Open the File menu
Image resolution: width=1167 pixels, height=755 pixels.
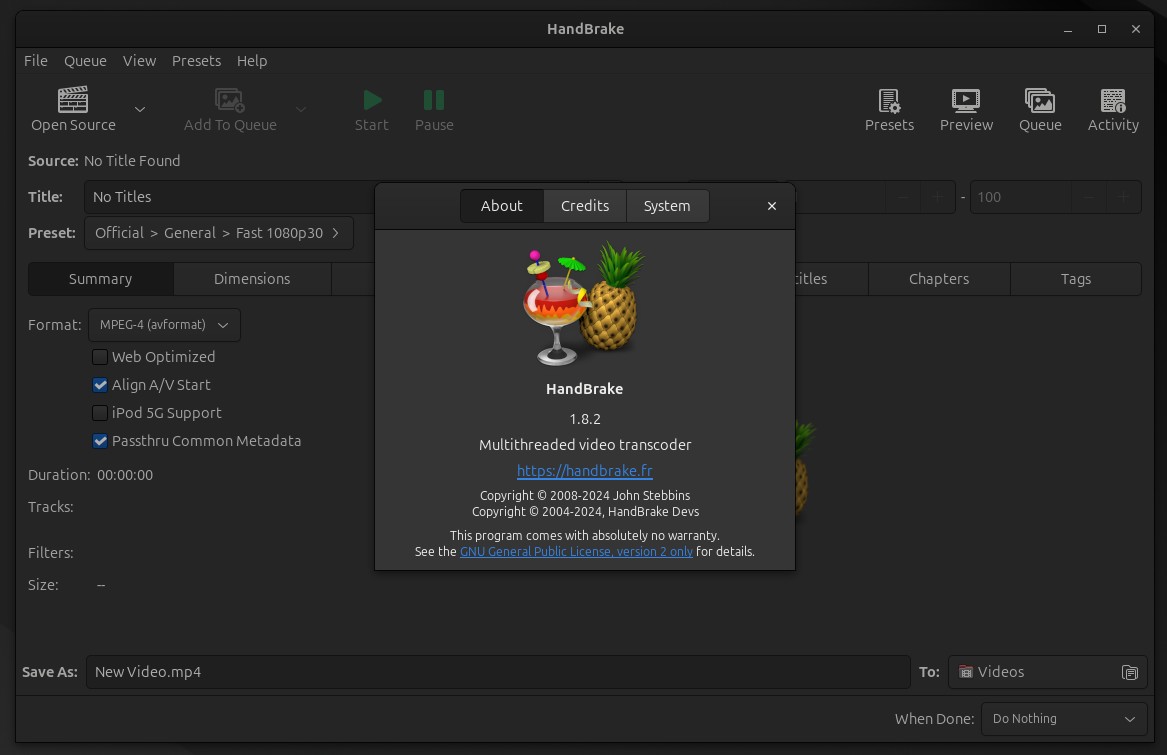(36, 60)
